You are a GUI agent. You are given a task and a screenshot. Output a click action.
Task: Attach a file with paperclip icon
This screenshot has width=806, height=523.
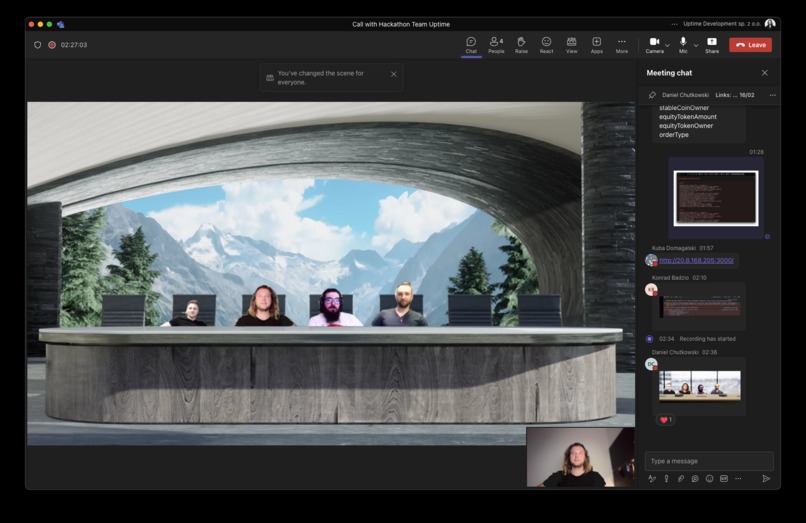pyautogui.click(x=681, y=479)
